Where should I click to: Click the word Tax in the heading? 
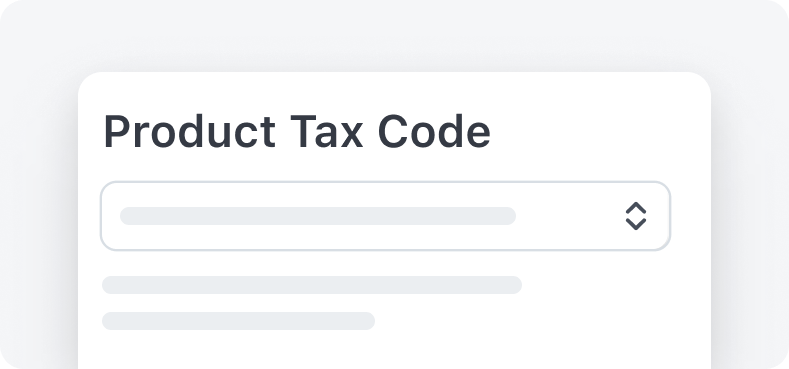tap(327, 132)
